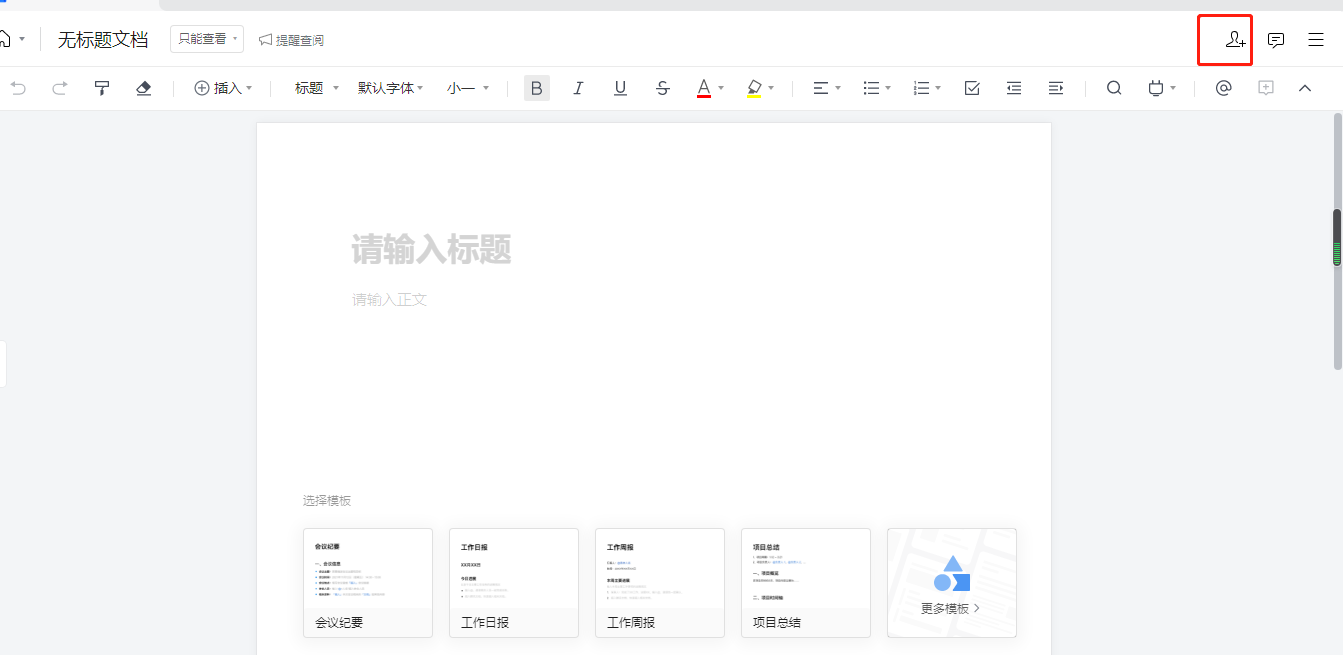Click the home icon at top left
The height and width of the screenshot is (655, 1343).
[x=4, y=39]
